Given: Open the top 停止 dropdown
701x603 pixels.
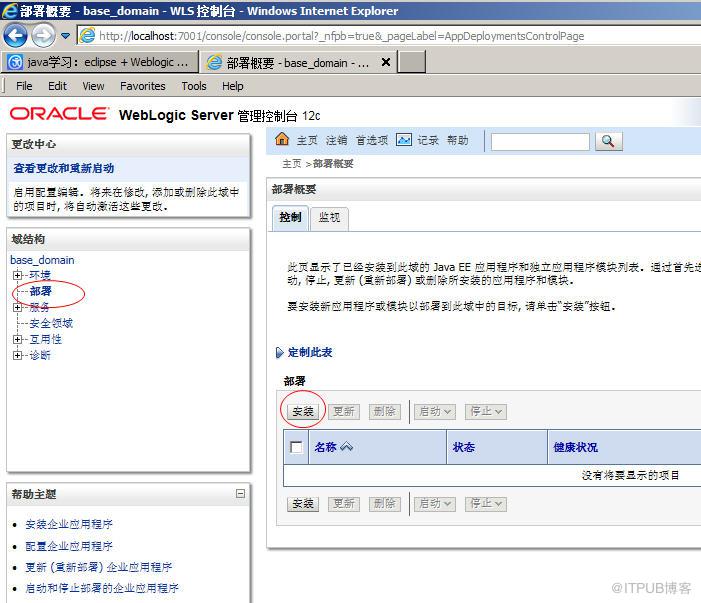Looking at the screenshot, I should 486,411.
